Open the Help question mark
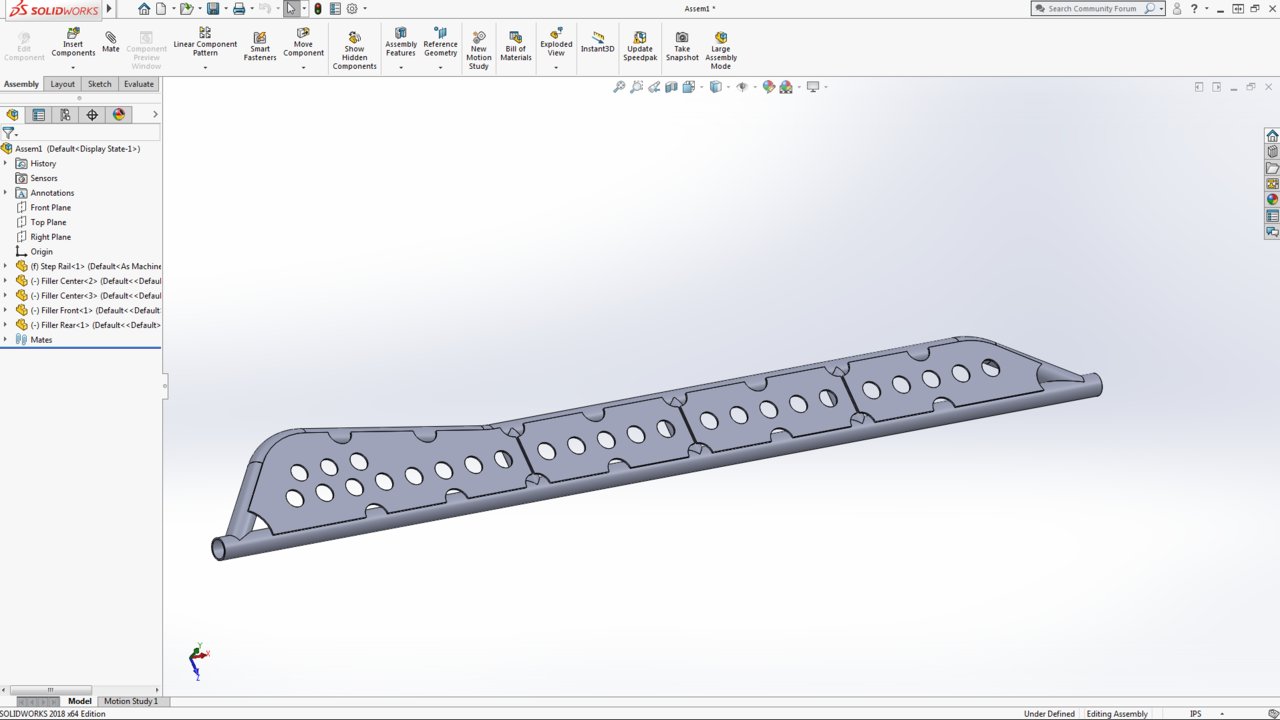Image resolution: width=1280 pixels, height=720 pixels. (x=1194, y=8)
